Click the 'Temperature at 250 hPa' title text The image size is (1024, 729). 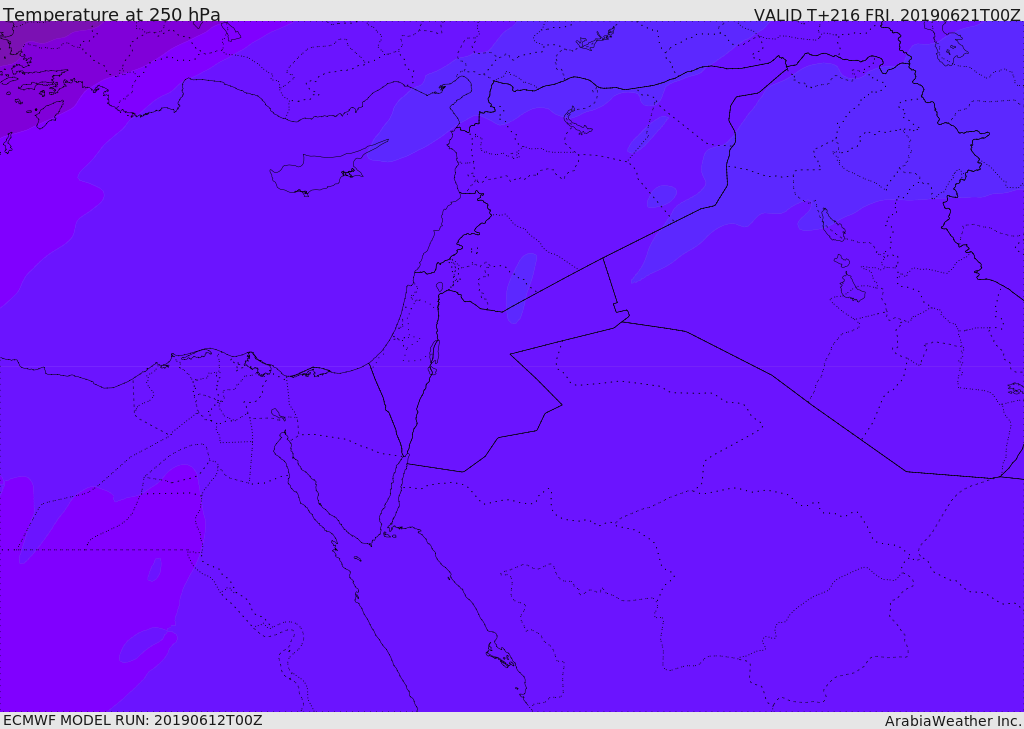112,14
